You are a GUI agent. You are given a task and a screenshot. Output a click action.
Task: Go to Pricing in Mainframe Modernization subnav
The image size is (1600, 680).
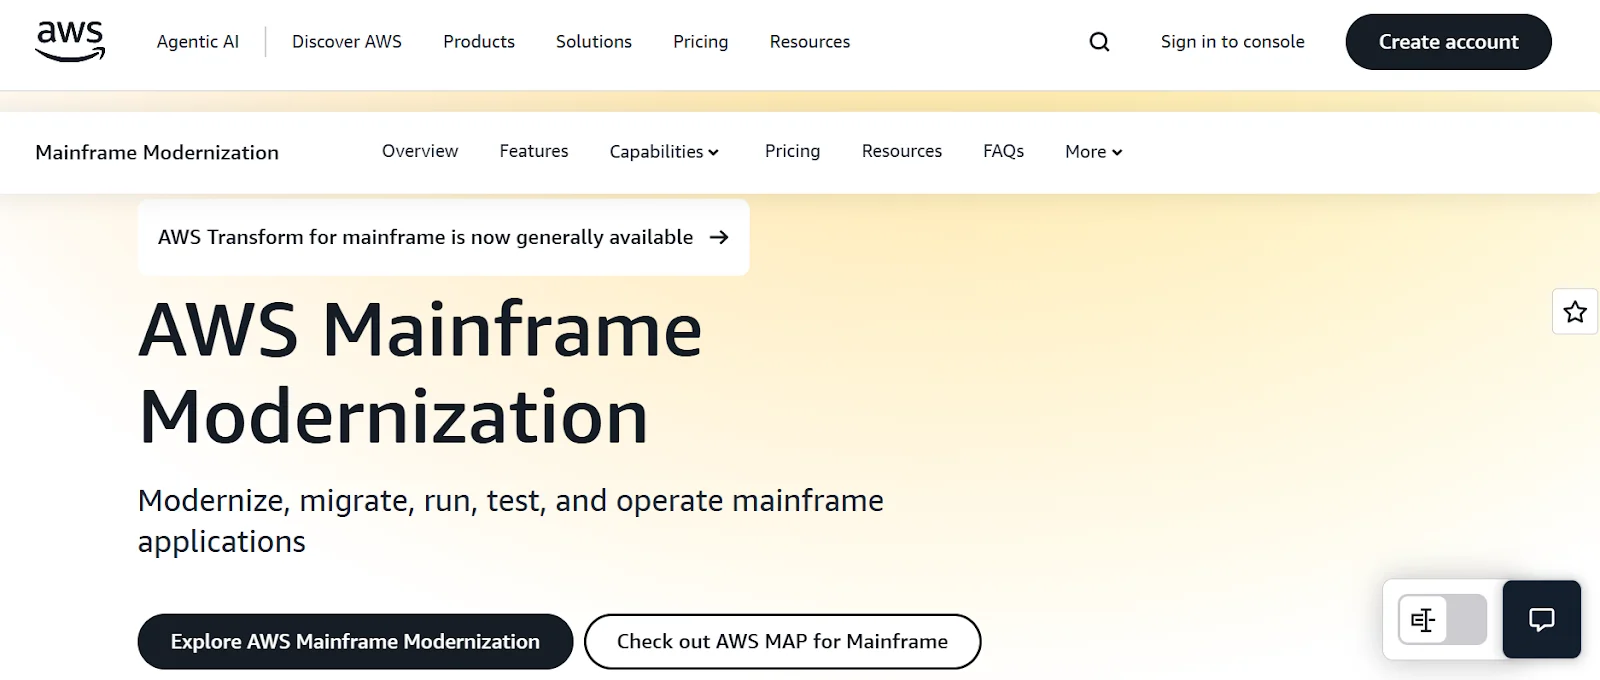coord(793,151)
